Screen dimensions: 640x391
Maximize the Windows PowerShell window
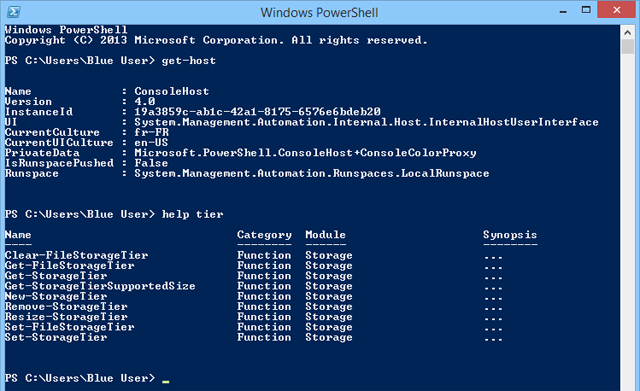586,10
